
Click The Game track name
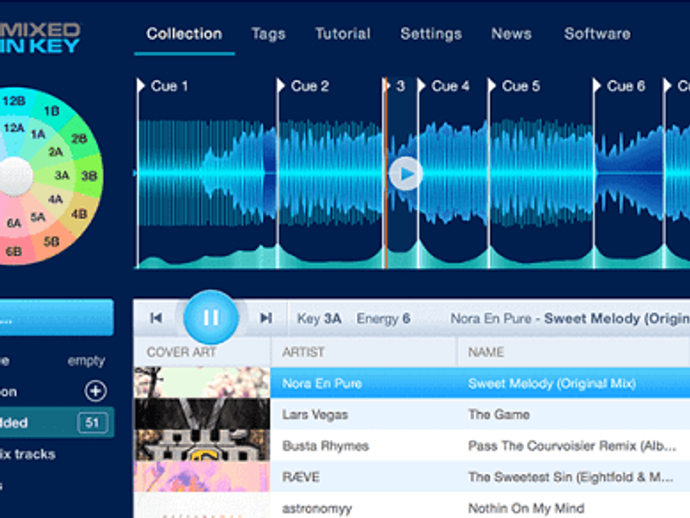(x=499, y=415)
